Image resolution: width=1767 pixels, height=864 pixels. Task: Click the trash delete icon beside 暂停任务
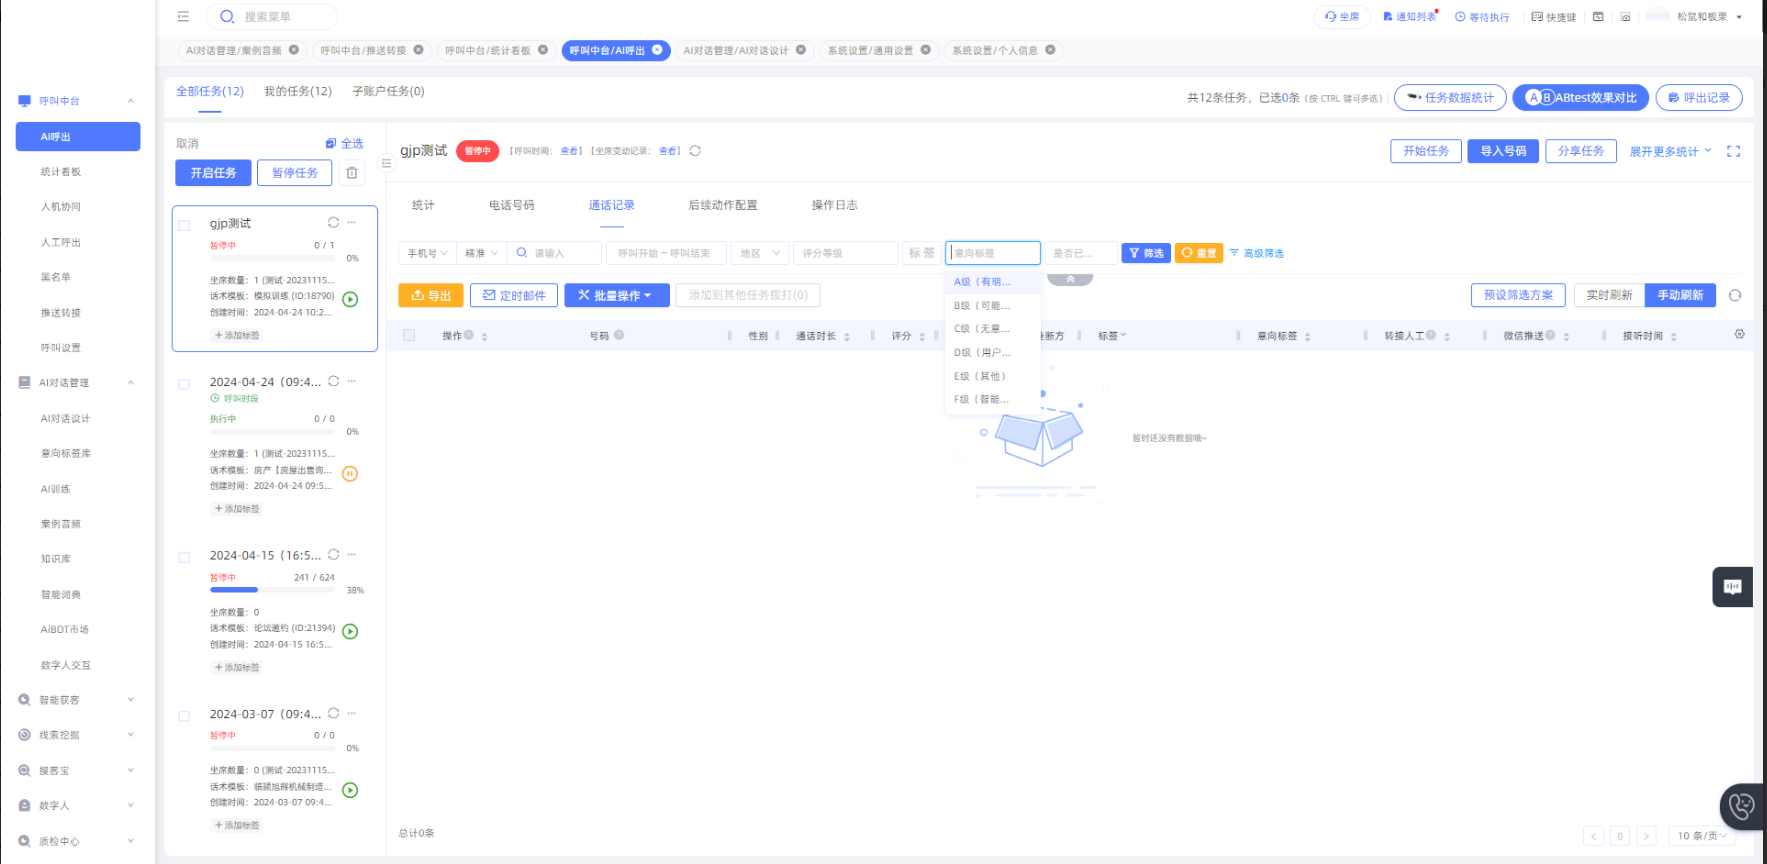352,173
